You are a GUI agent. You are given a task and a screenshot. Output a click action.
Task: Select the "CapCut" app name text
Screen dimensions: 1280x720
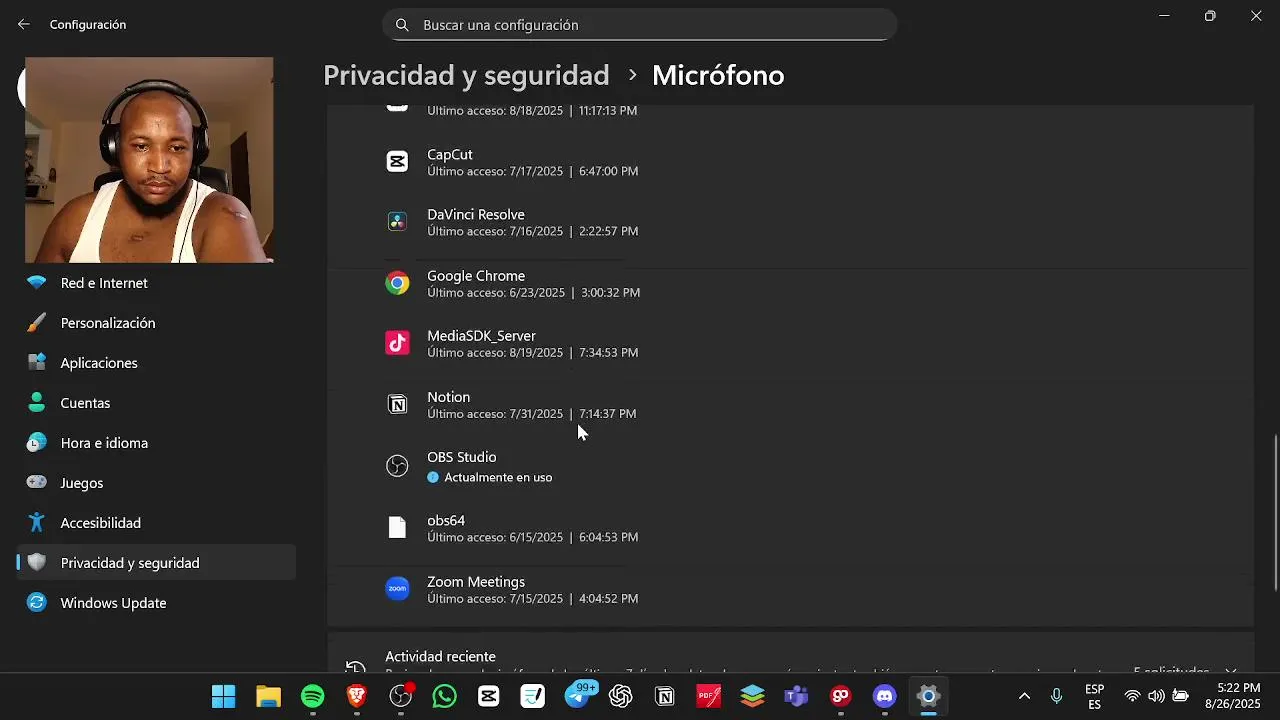coord(450,154)
